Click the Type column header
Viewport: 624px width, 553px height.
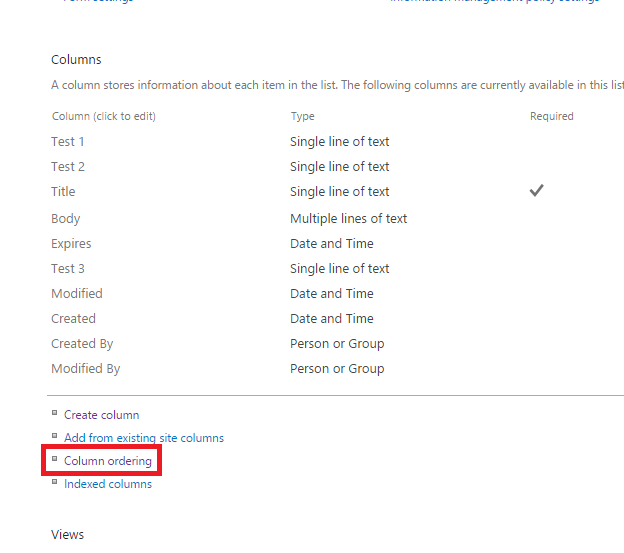(x=302, y=117)
